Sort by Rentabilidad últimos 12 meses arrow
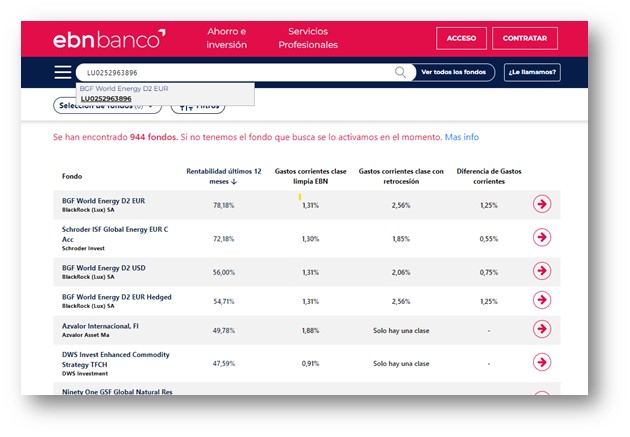This screenshot has width=630, height=437. (234, 182)
